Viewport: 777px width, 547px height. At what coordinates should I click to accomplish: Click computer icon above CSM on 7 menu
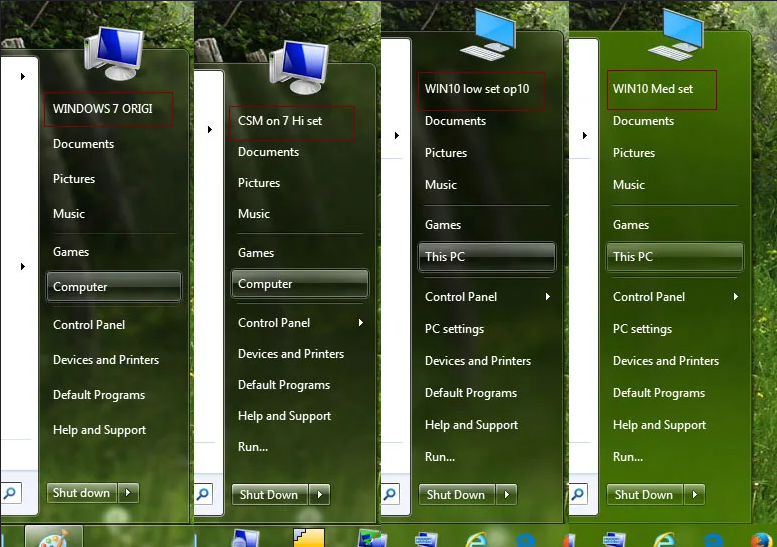pyautogui.click(x=299, y=68)
